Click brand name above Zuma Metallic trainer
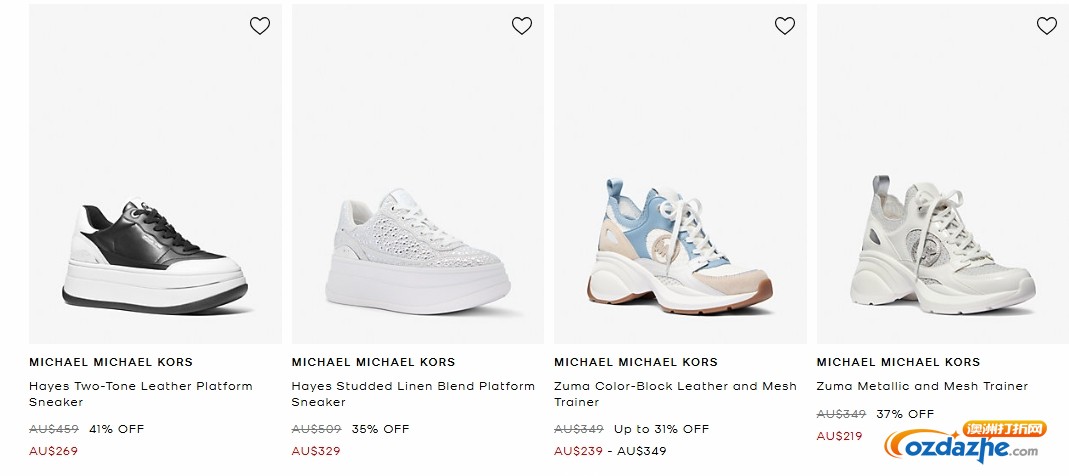 (x=898, y=362)
